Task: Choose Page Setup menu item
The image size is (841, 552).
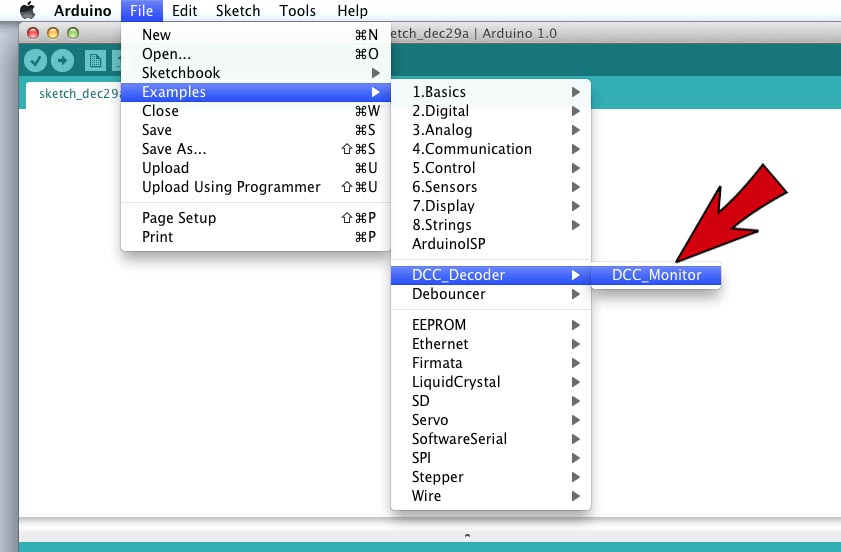Action: click(256, 218)
